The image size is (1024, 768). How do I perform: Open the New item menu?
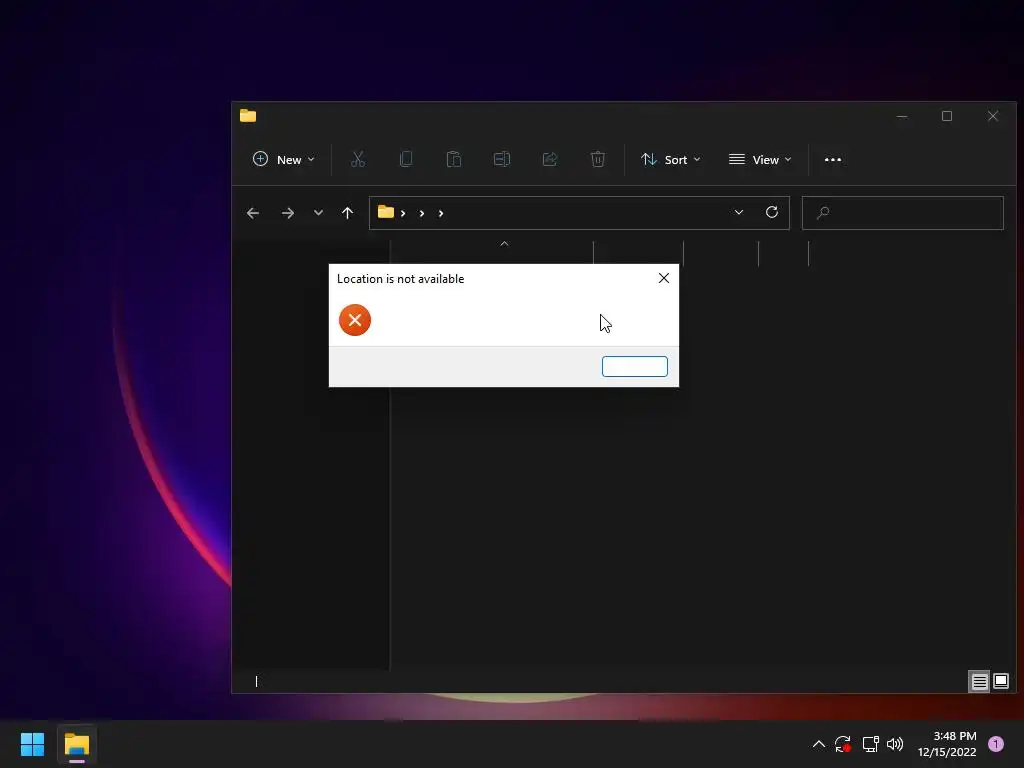click(x=283, y=159)
